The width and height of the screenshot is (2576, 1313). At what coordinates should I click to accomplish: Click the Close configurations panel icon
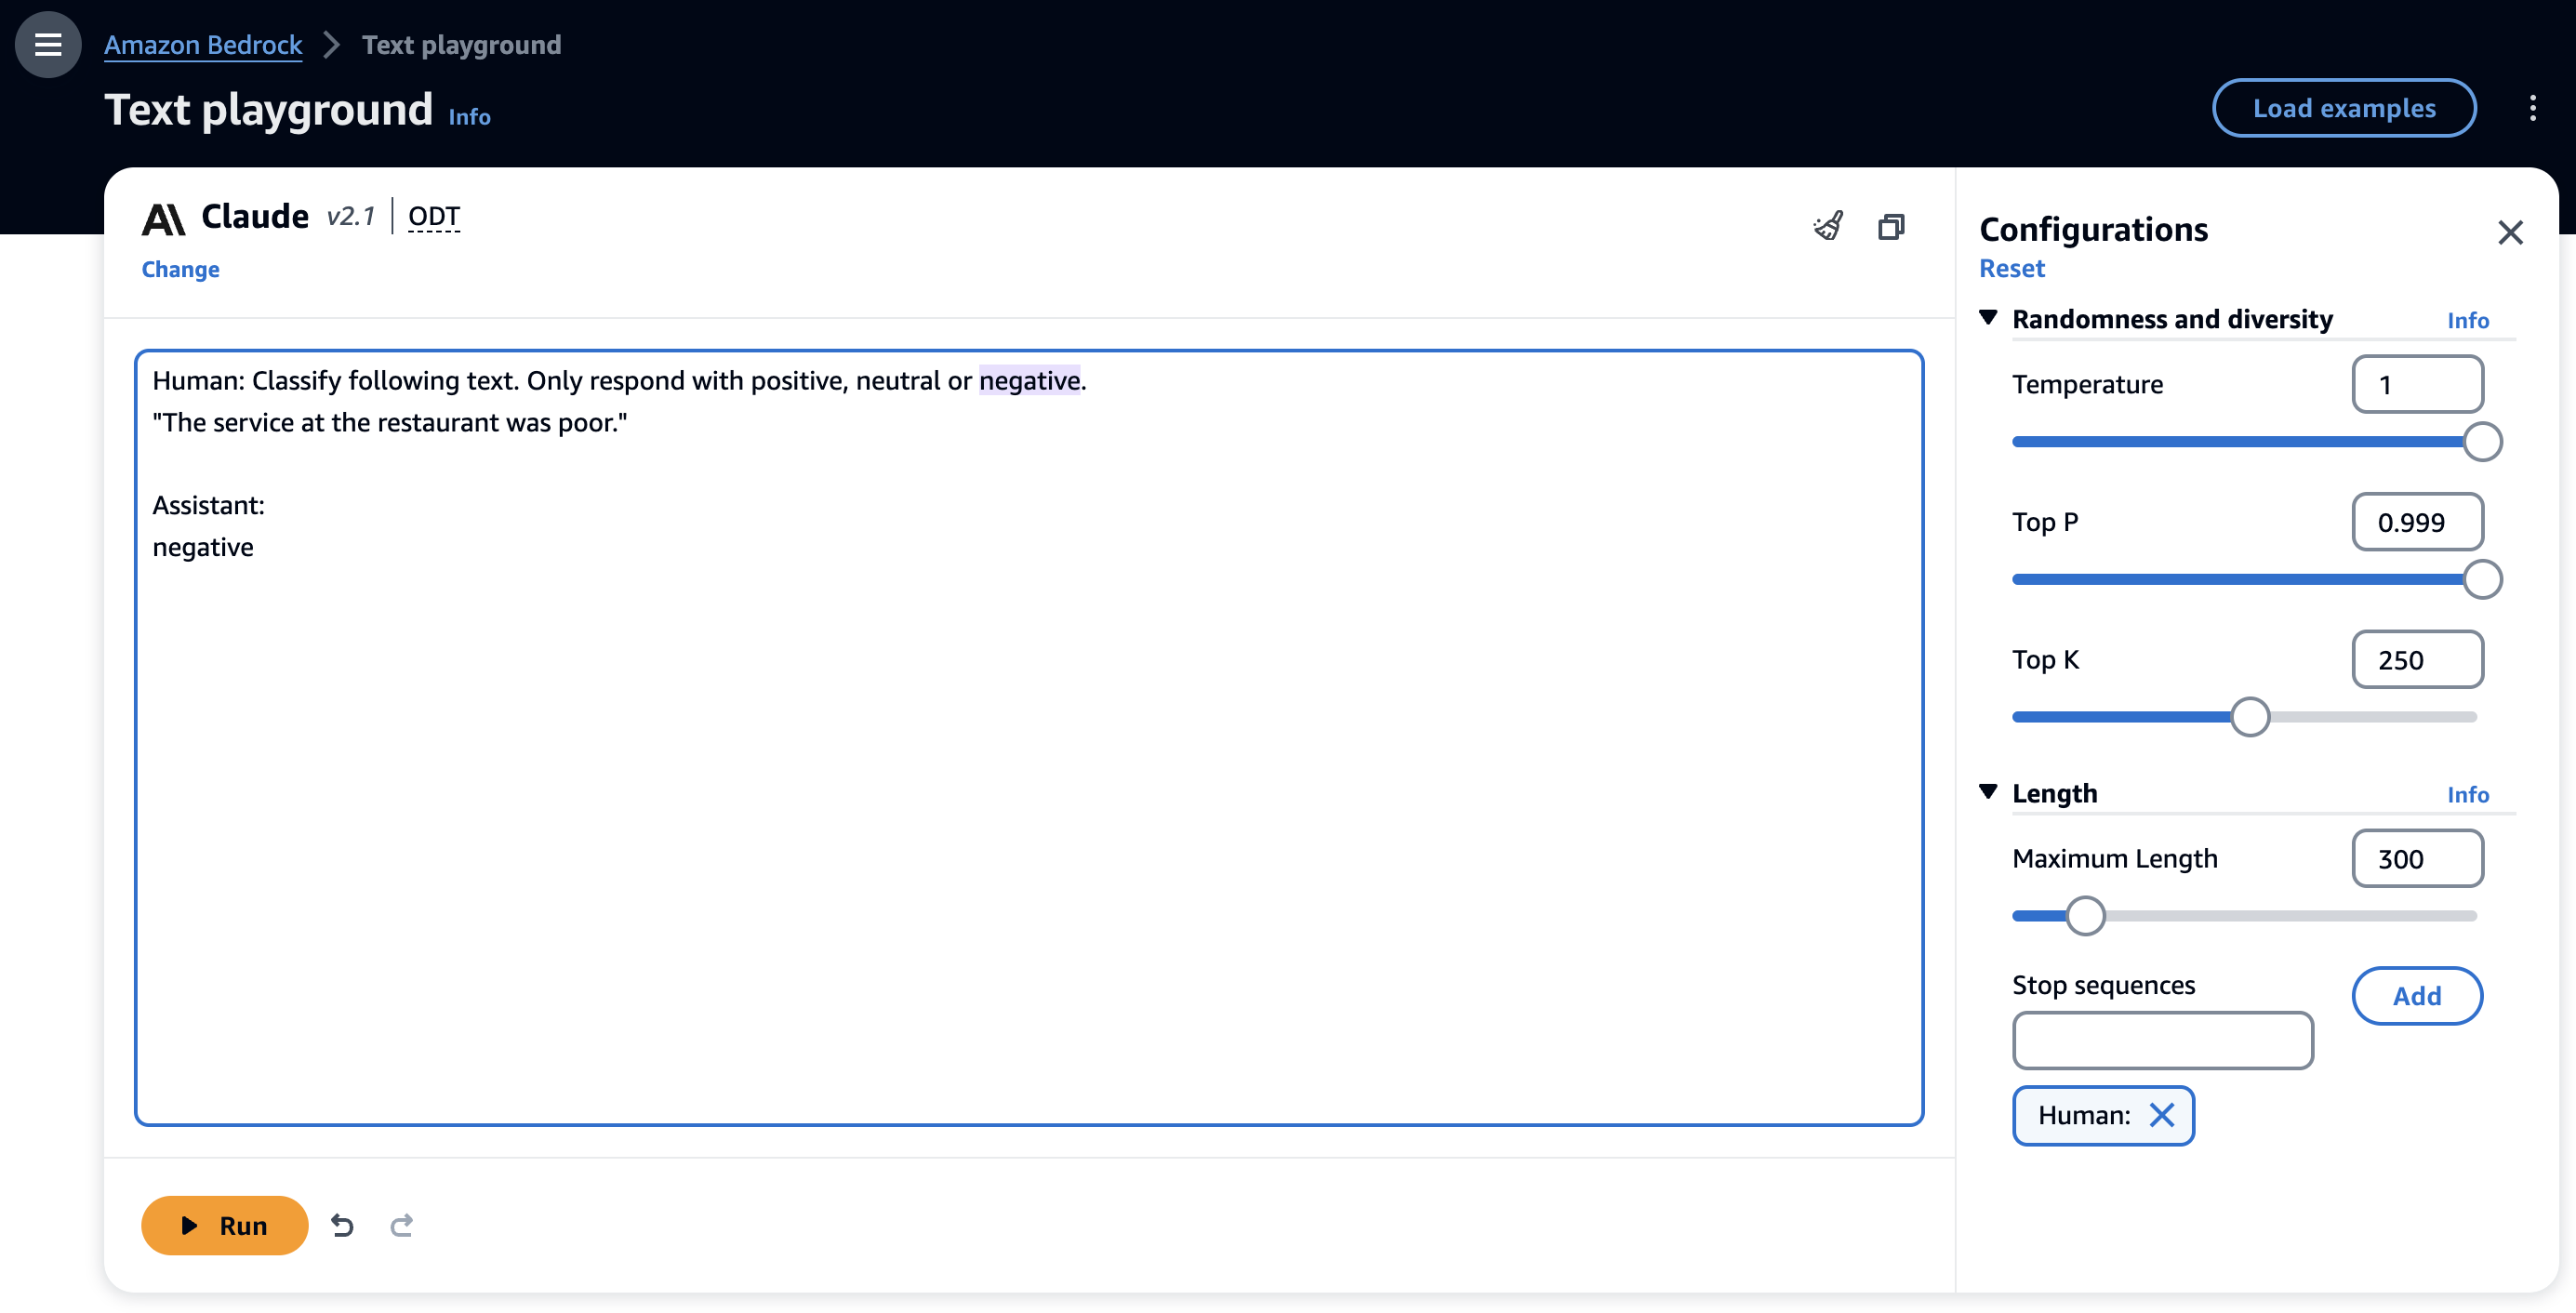[2511, 230]
